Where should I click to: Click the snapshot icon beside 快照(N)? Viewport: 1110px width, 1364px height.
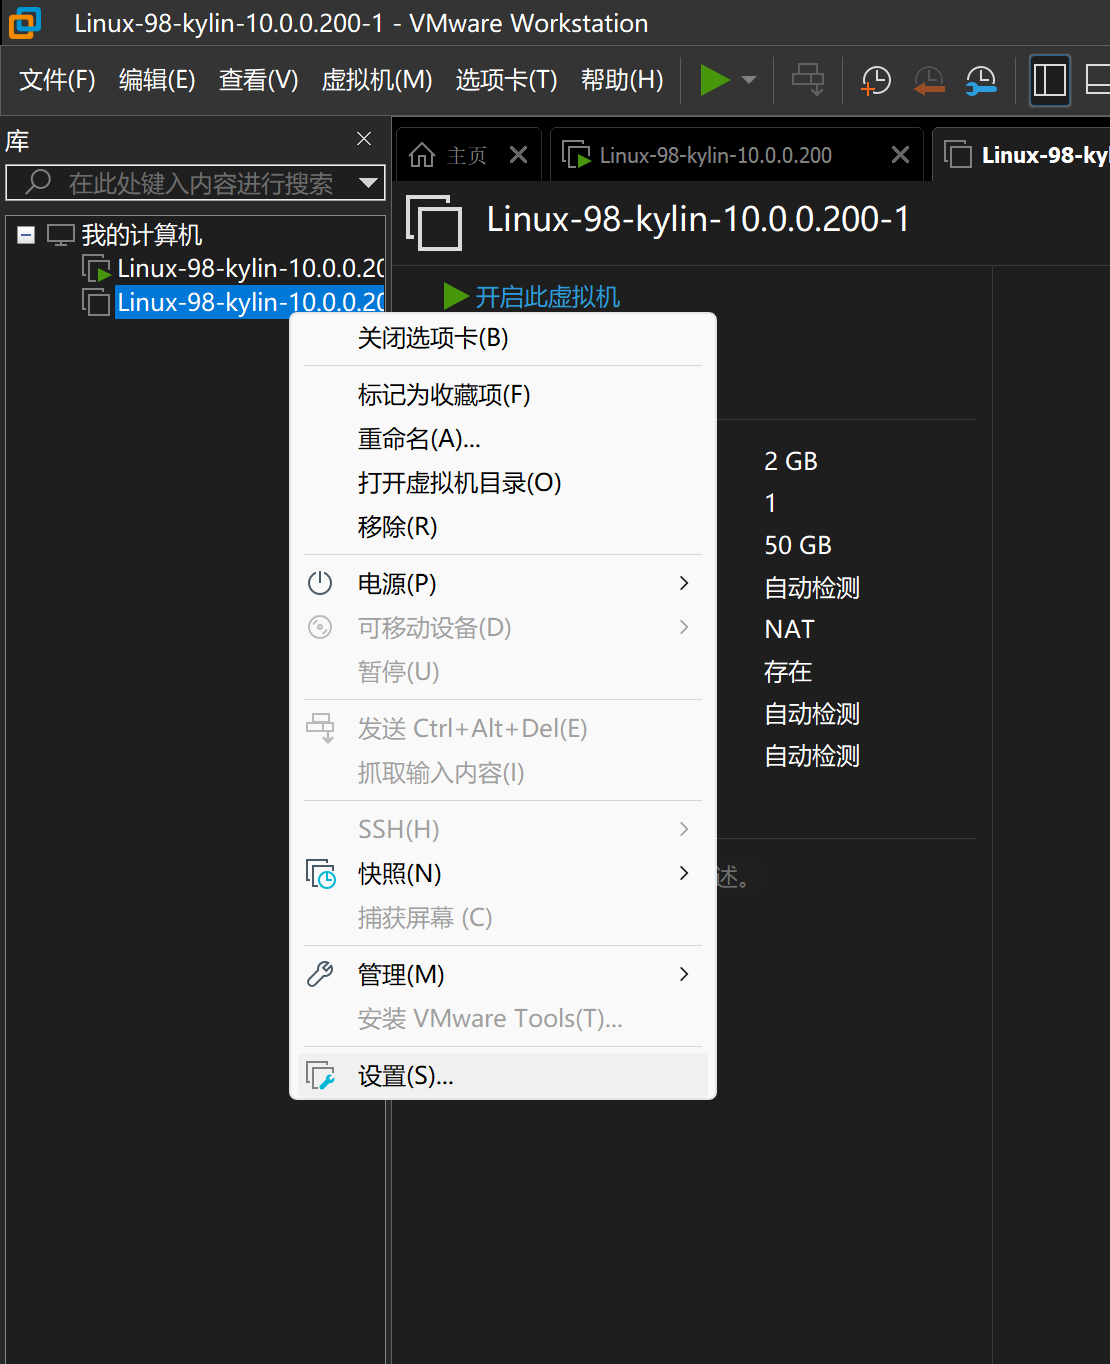coord(321,874)
